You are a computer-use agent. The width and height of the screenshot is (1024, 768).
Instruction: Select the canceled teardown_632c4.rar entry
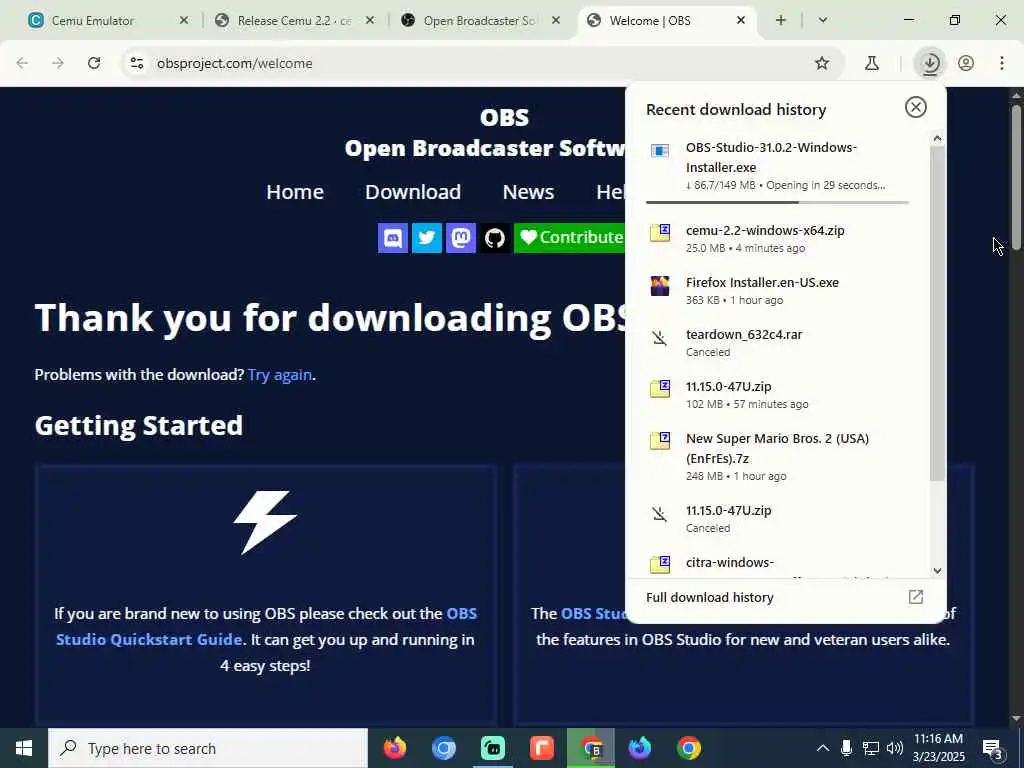click(777, 342)
